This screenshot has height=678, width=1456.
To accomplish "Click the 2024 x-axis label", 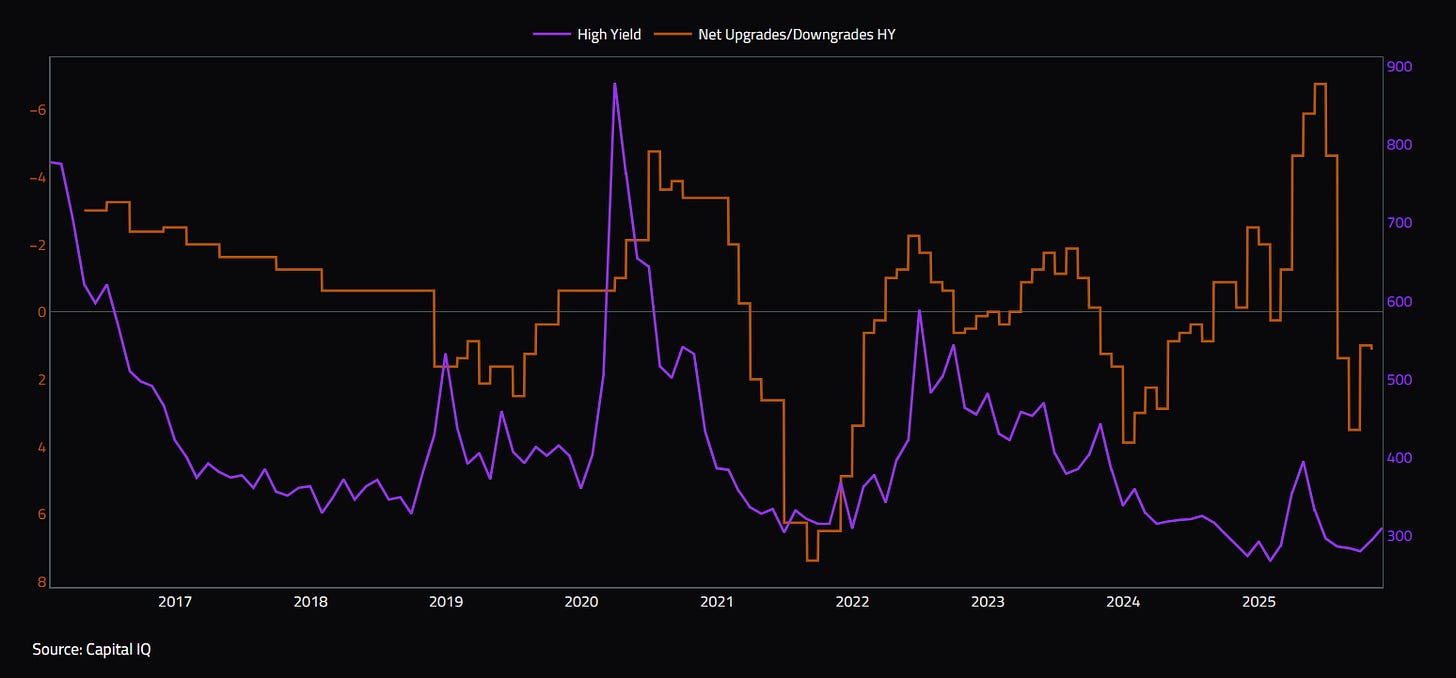I will pos(1123,601).
